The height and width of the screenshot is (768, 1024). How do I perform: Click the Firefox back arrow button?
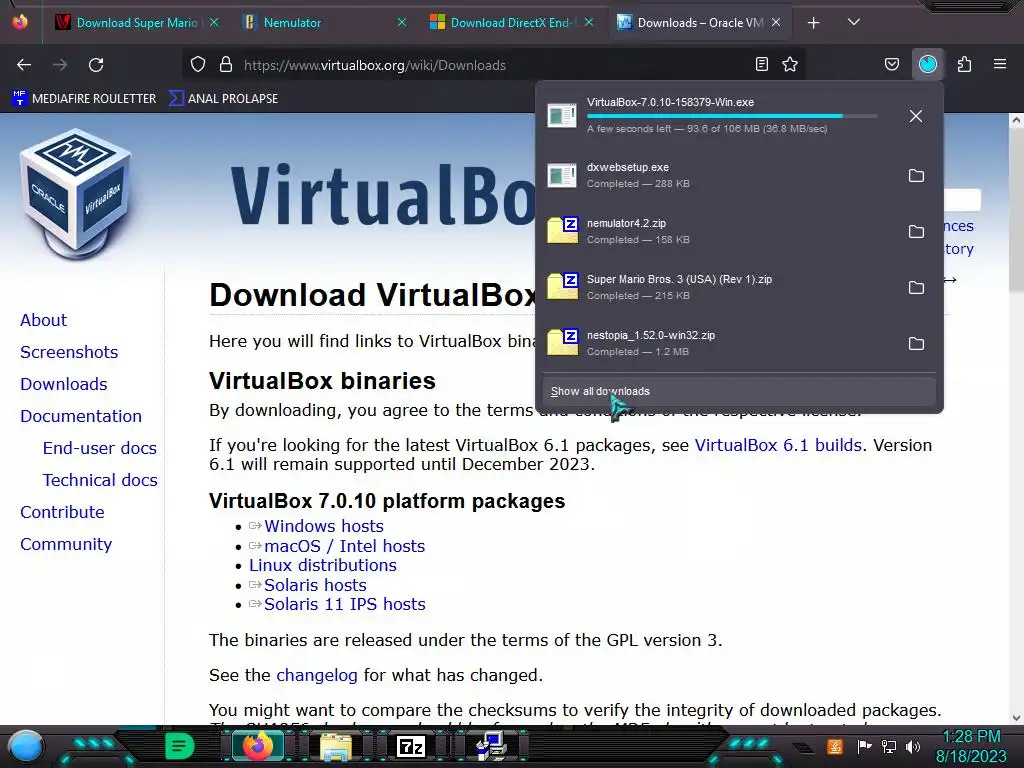pos(24,65)
